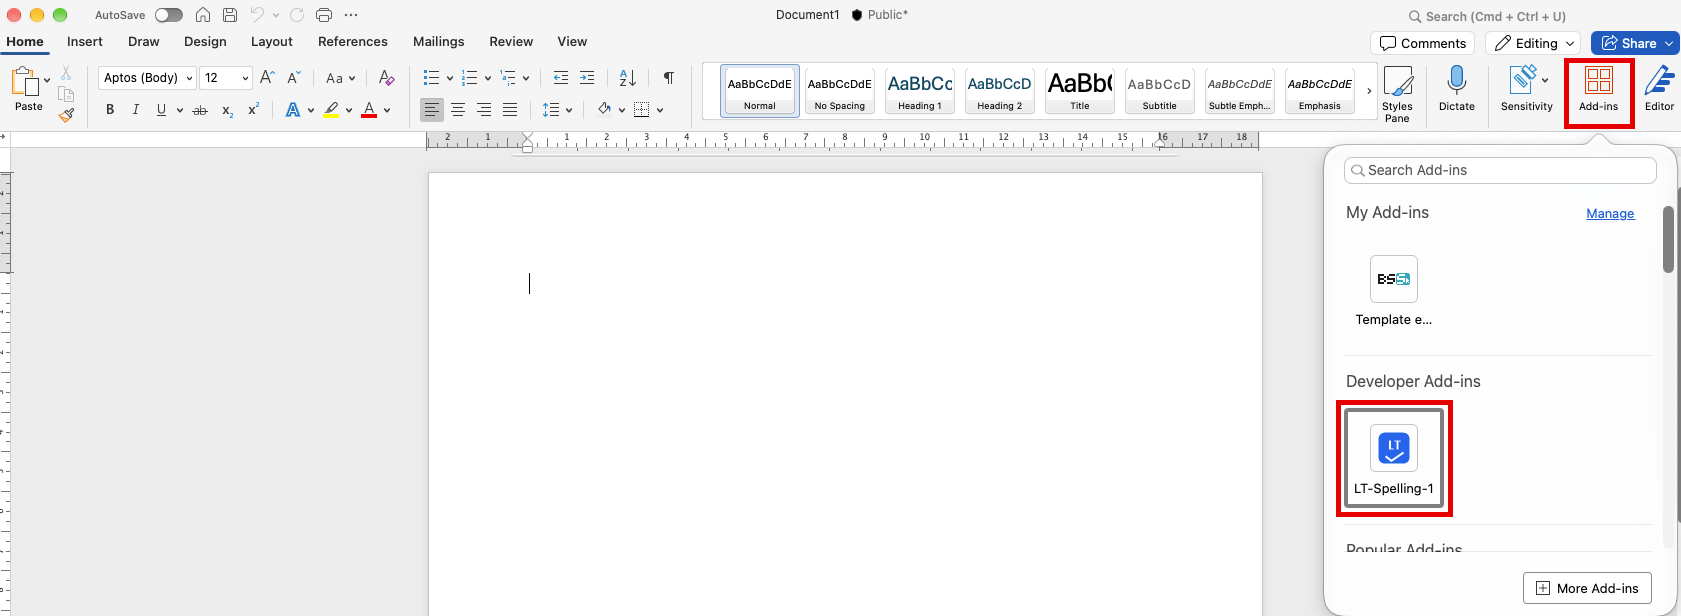Switch to the Review tab
Image resolution: width=1681 pixels, height=616 pixels.
pos(511,42)
